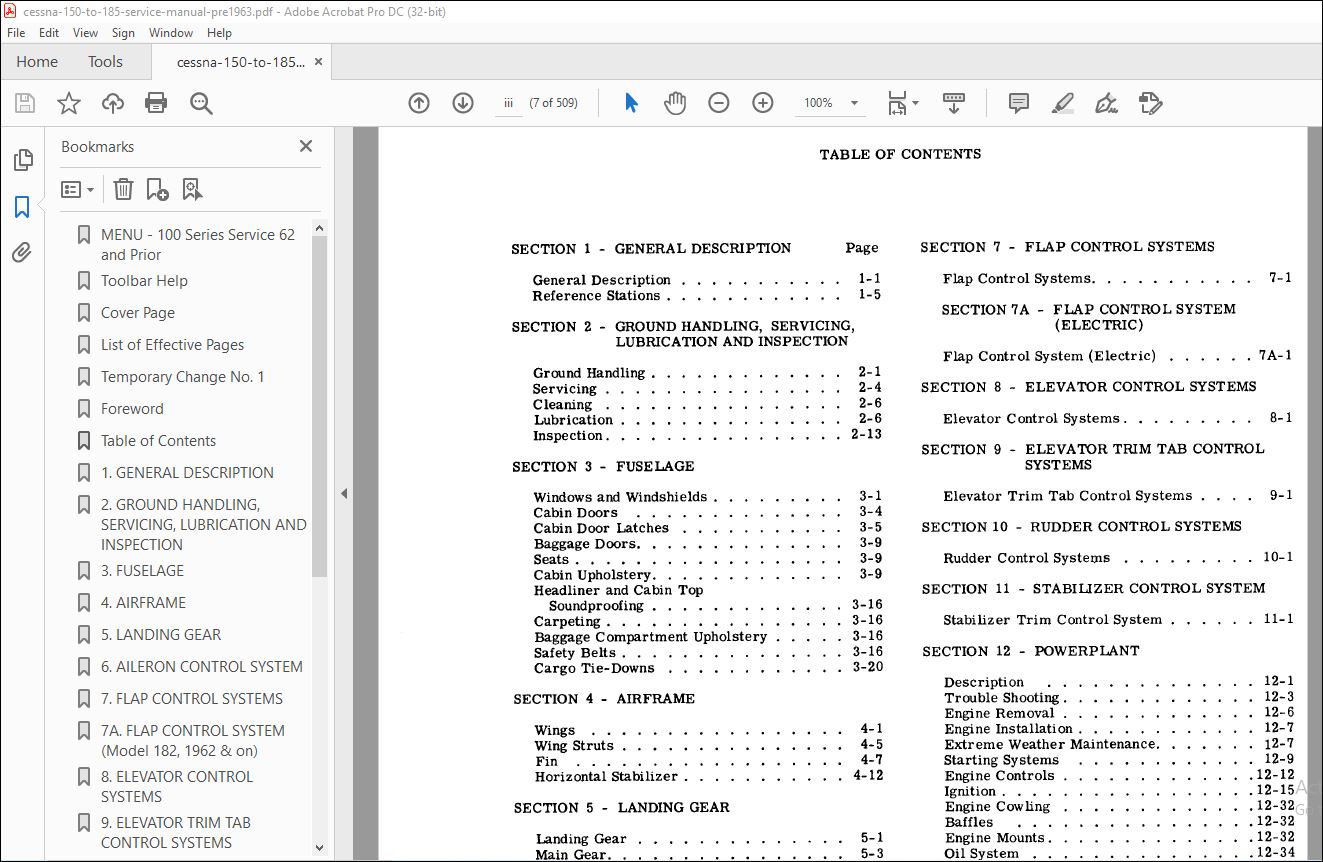Select 4. AIRFRAME bookmark
This screenshot has width=1323, height=862.
[143, 603]
